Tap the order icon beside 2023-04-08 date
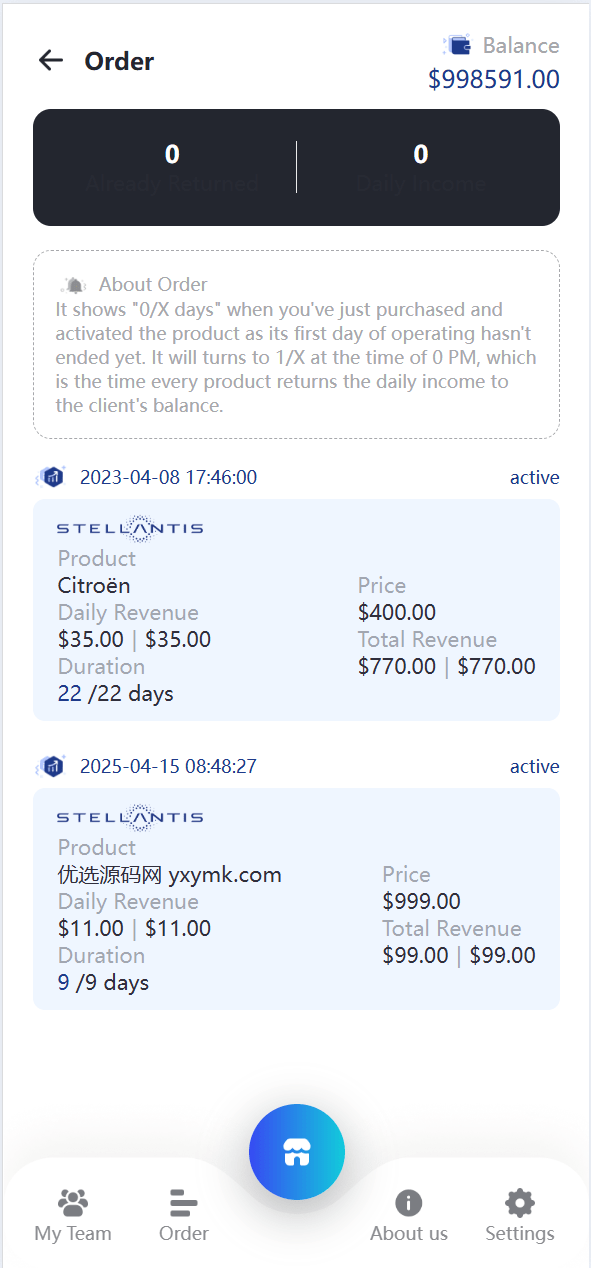This screenshot has width=591, height=1268. tap(51, 477)
